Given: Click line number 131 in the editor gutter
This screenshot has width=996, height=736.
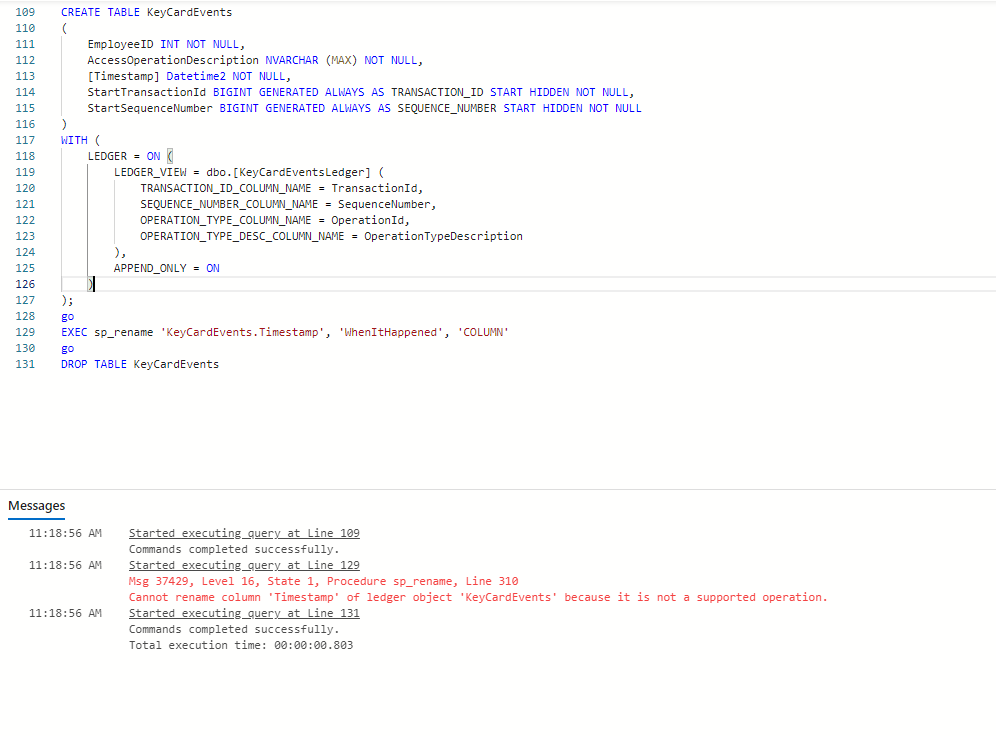Looking at the screenshot, I should click(25, 364).
